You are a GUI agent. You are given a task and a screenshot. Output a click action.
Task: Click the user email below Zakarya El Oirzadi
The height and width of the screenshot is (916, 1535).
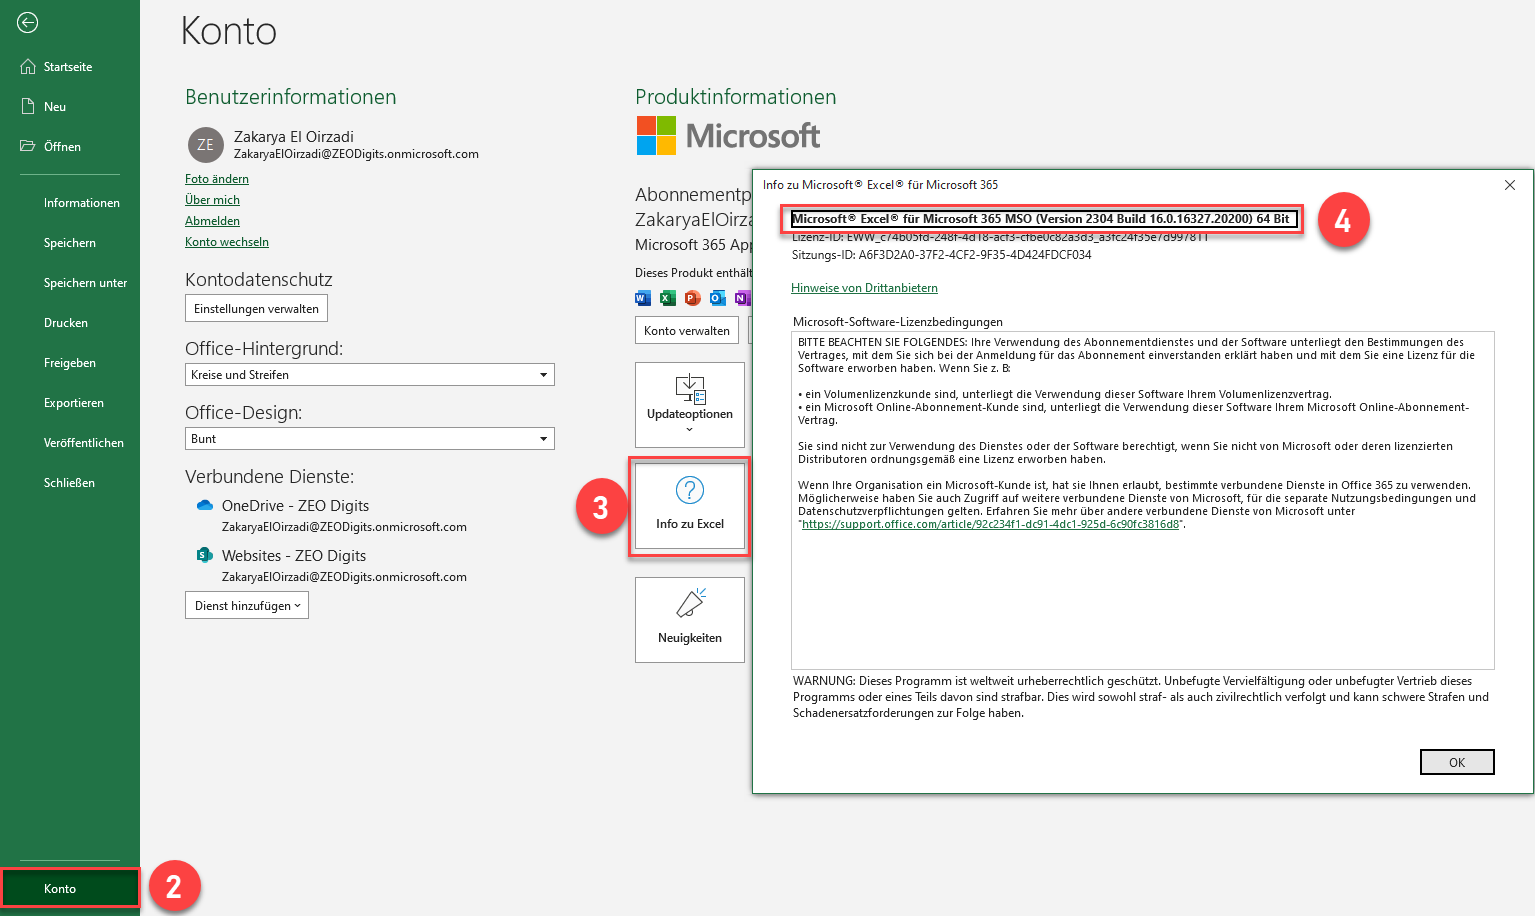pos(356,154)
